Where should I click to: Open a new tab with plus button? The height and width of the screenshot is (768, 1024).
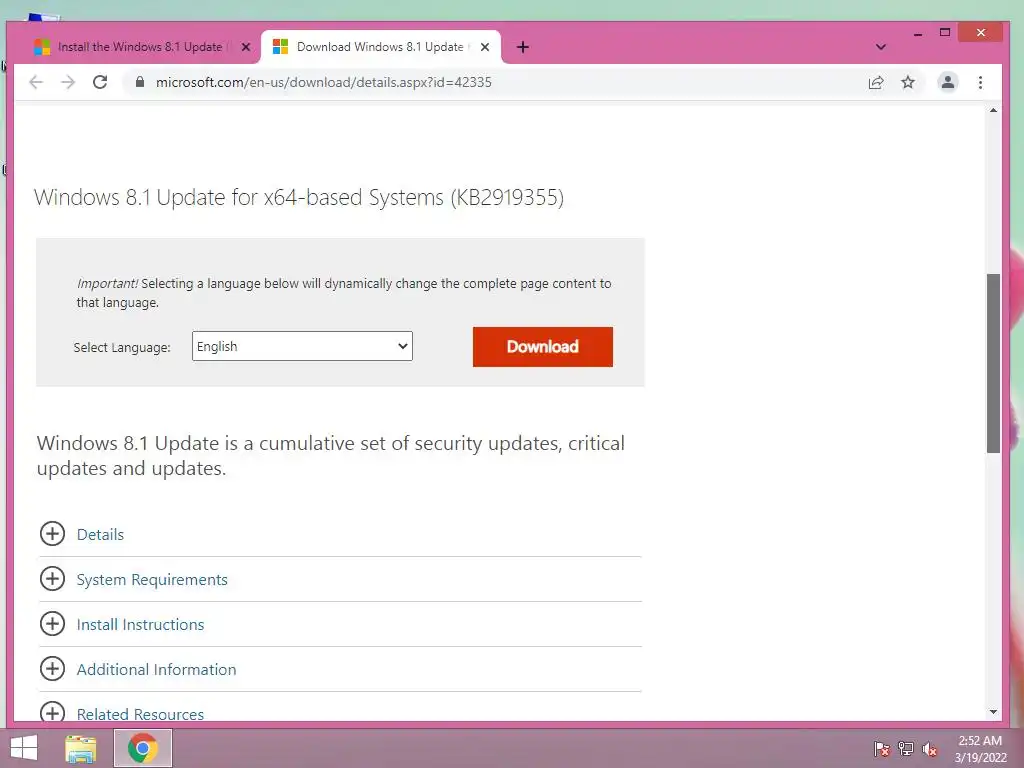pyautogui.click(x=522, y=47)
